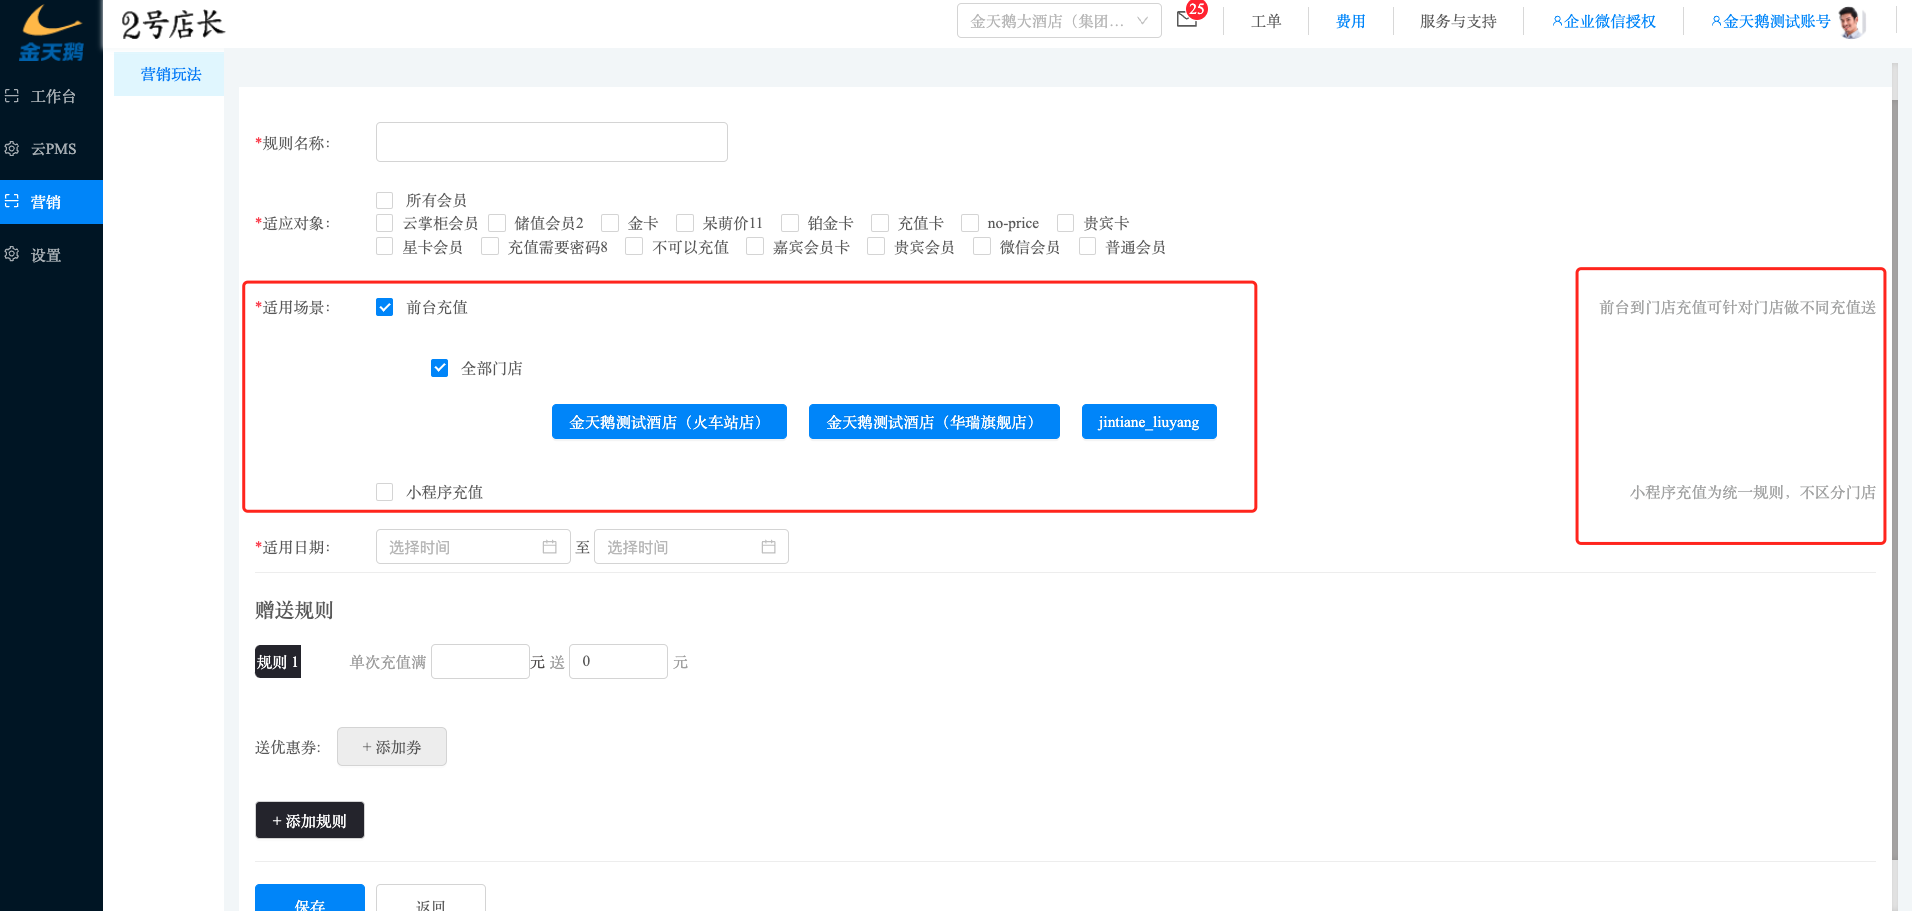The height and width of the screenshot is (911, 1912).
Task: Click the 保存 button
Action: 310,898
